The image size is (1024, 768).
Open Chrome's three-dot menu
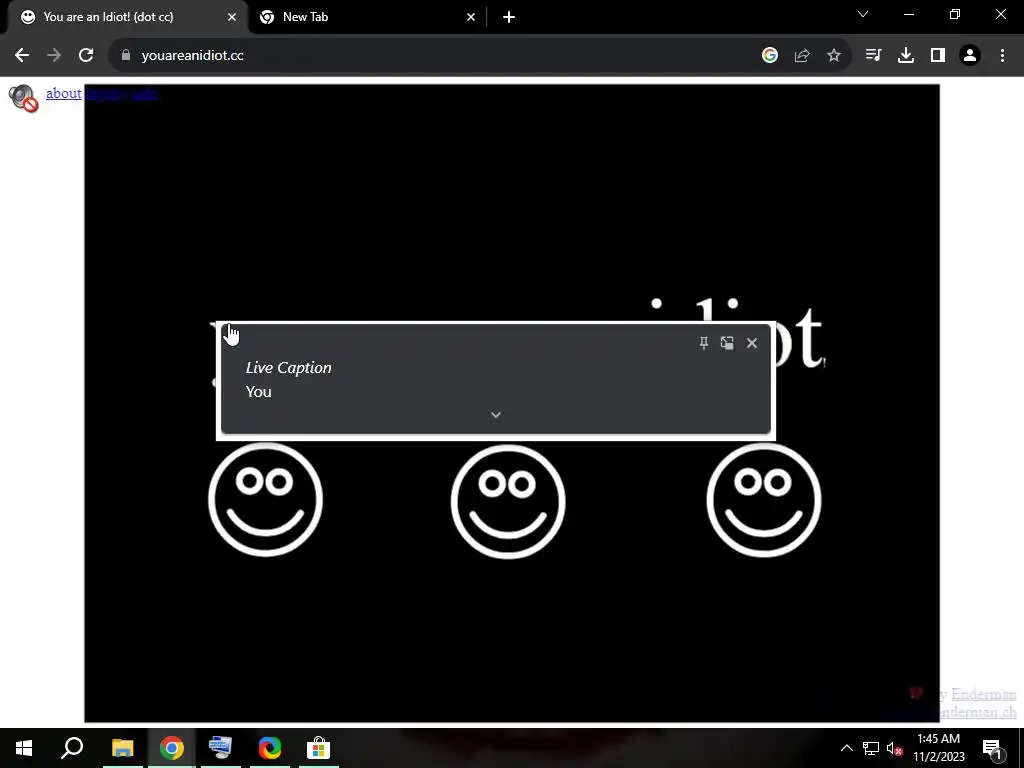click(1002, 56)
